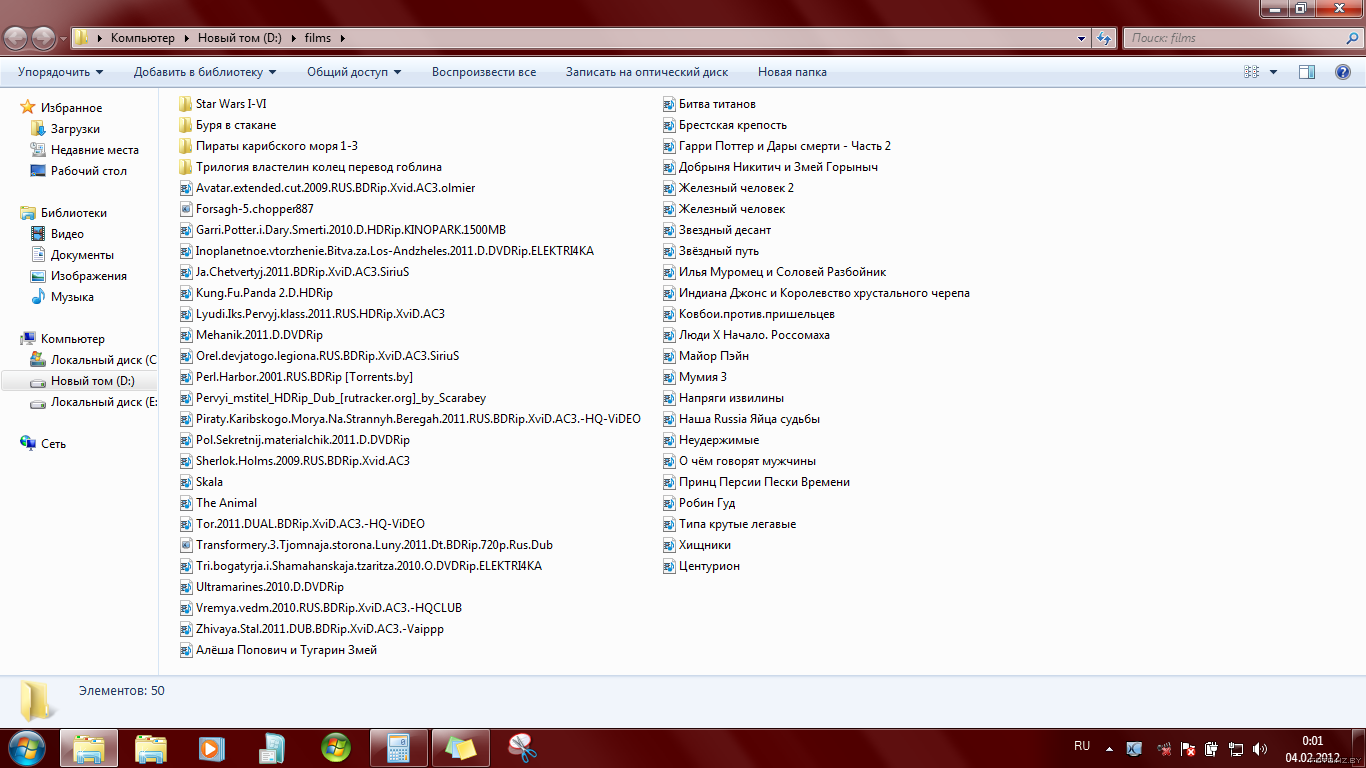
Task: Show hidden tray icons arrow
Action: [1109, 748]
